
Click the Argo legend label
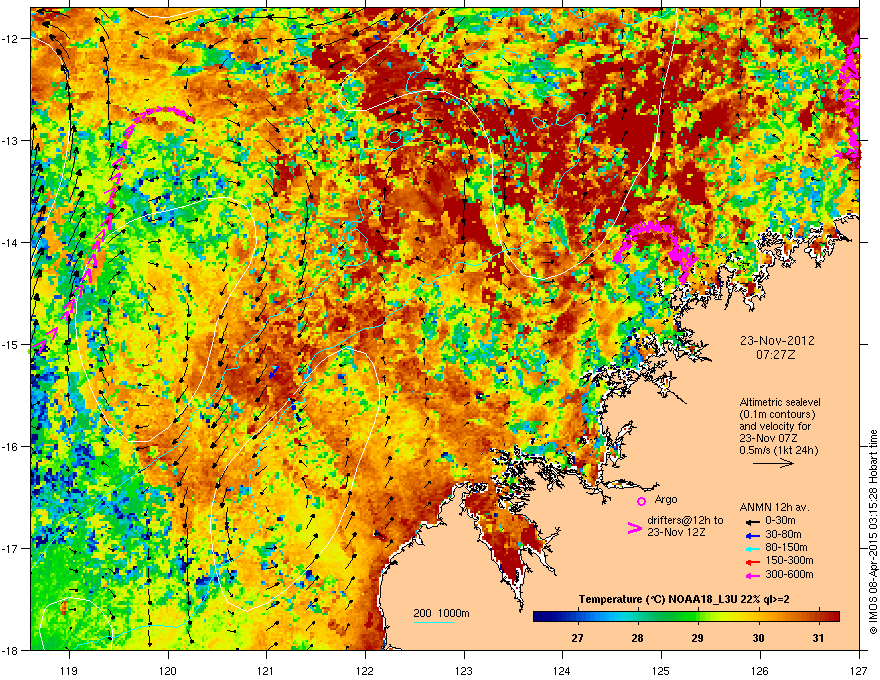click(666, 499)
